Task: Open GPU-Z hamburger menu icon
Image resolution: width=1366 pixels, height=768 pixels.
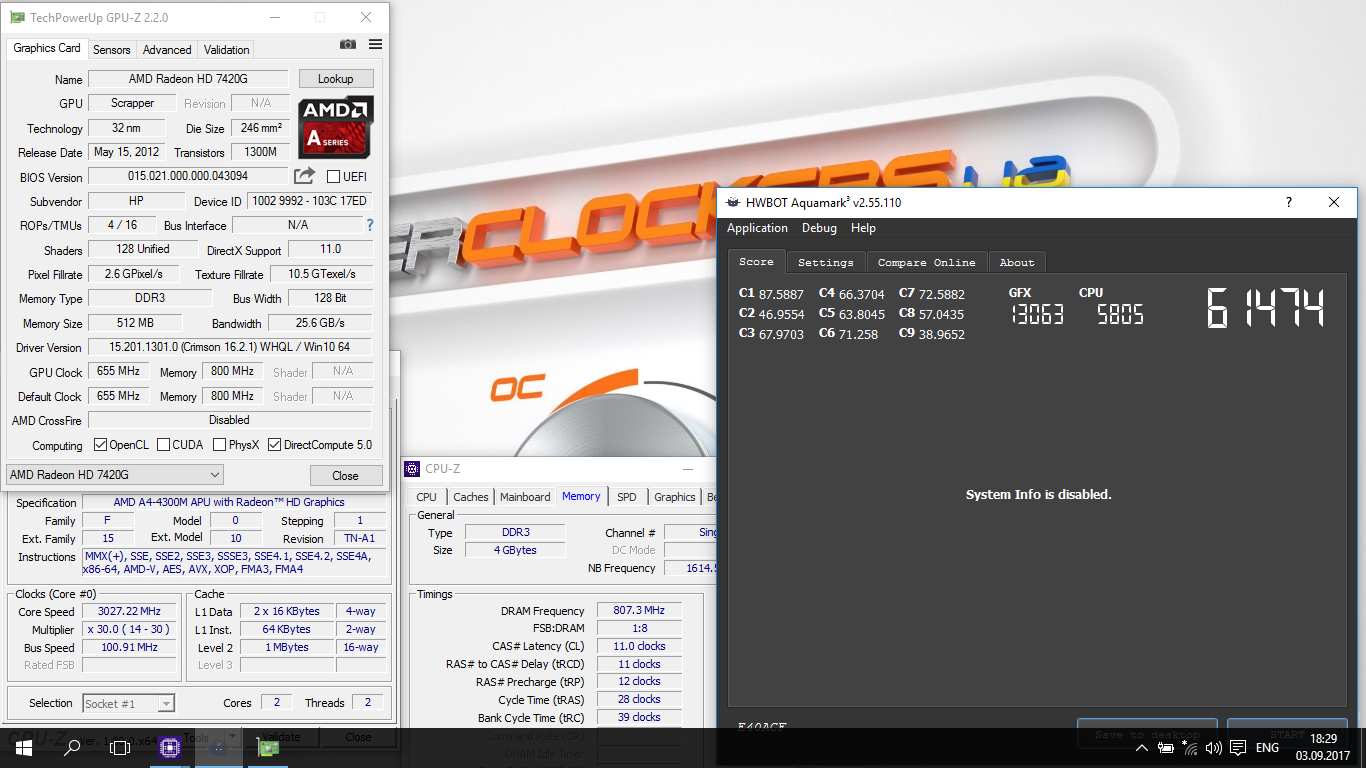Action: coord(375,44)
